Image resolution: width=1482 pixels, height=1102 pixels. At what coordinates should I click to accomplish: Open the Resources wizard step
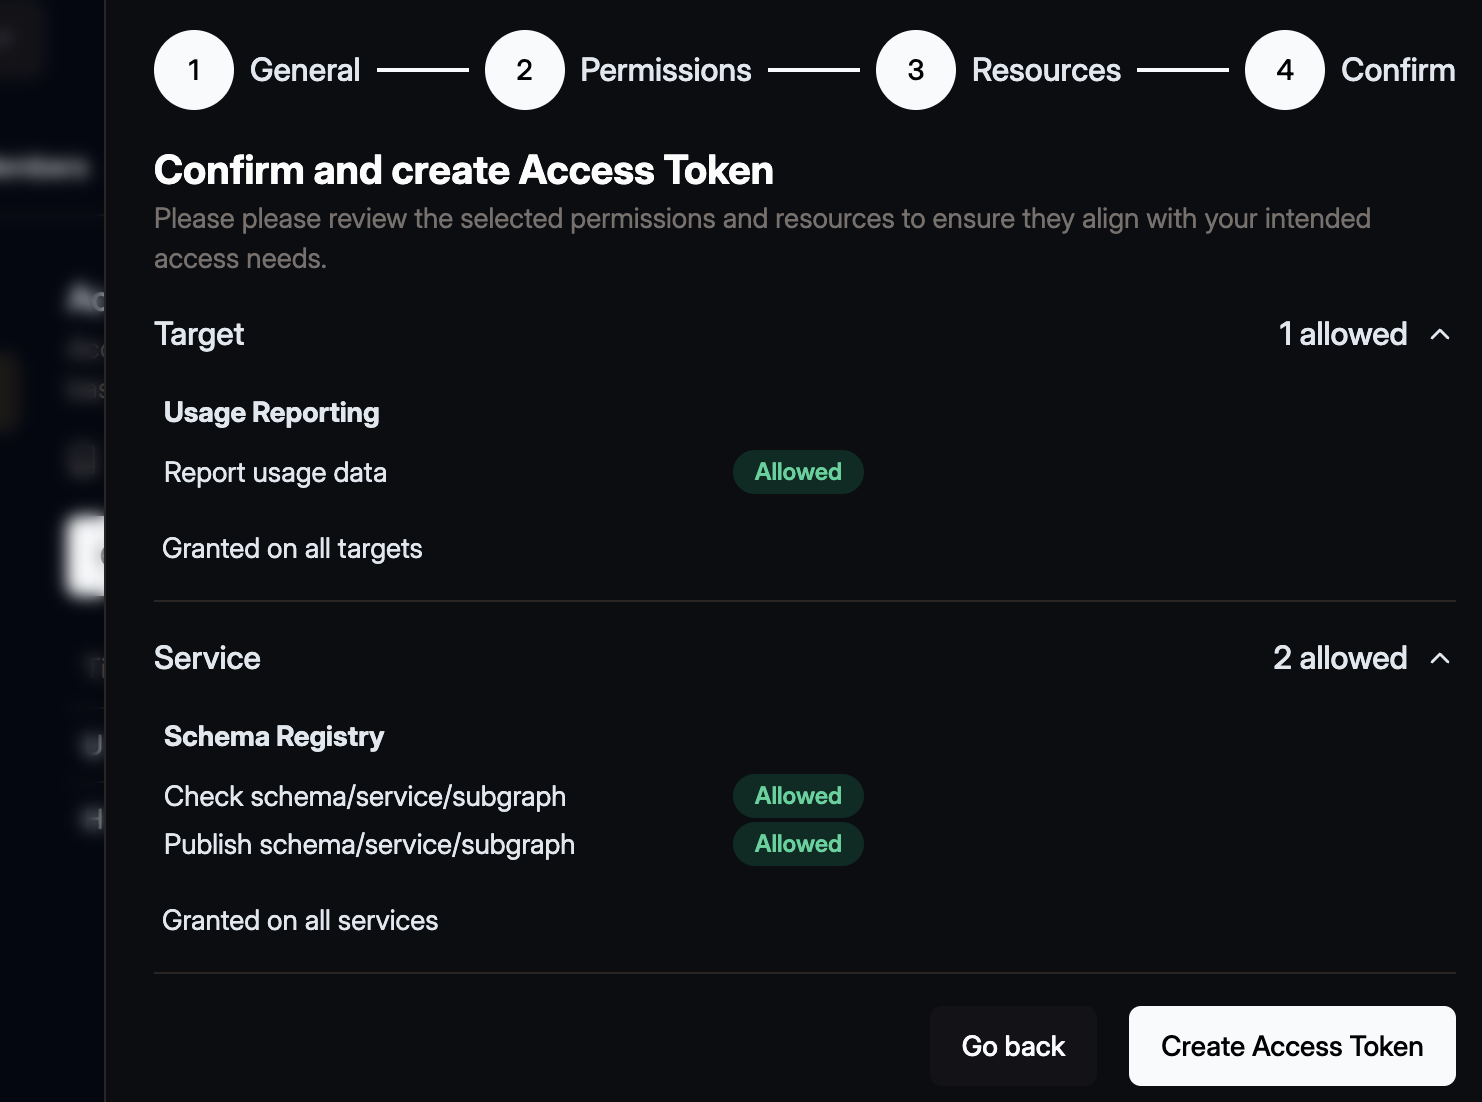[1047, 69]
